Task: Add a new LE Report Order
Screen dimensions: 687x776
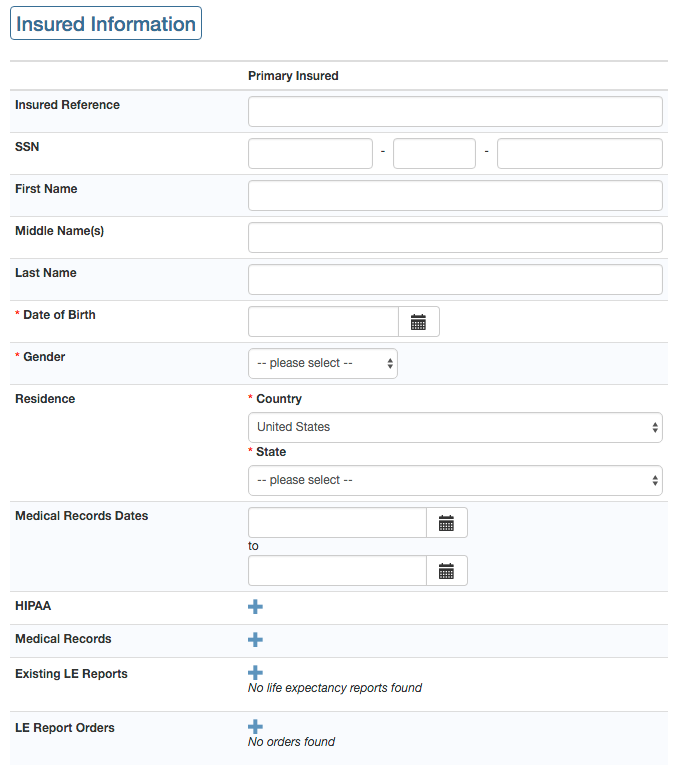Action: coord(255,727)
